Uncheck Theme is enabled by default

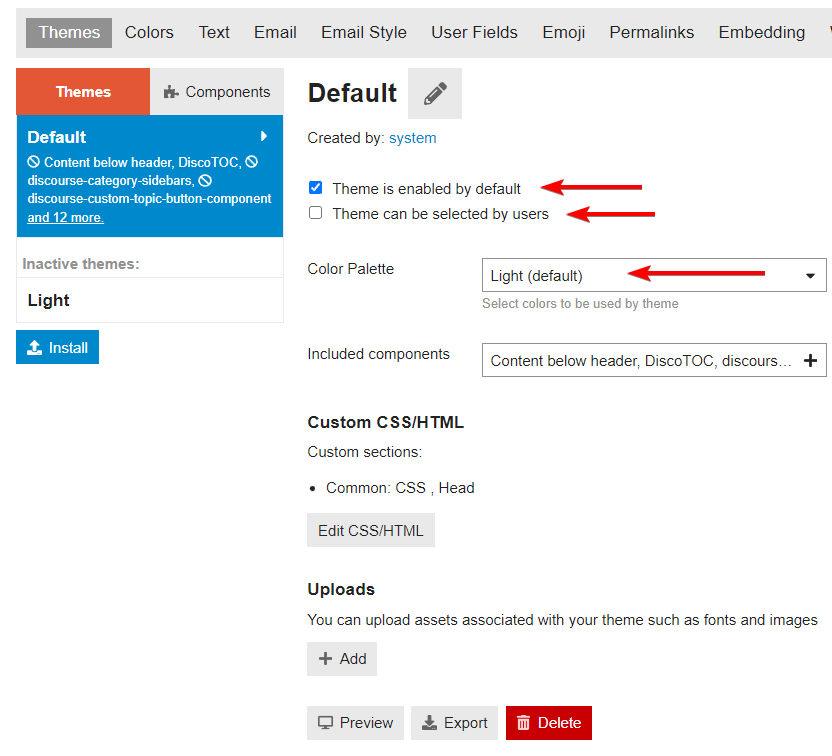click(x=315, y=187)
